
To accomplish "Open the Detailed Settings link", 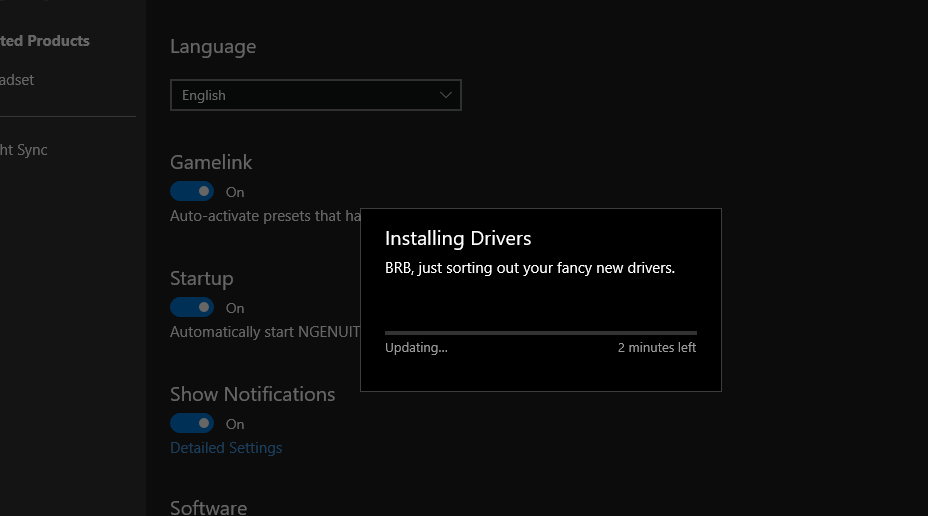I will tap(226, 448).
